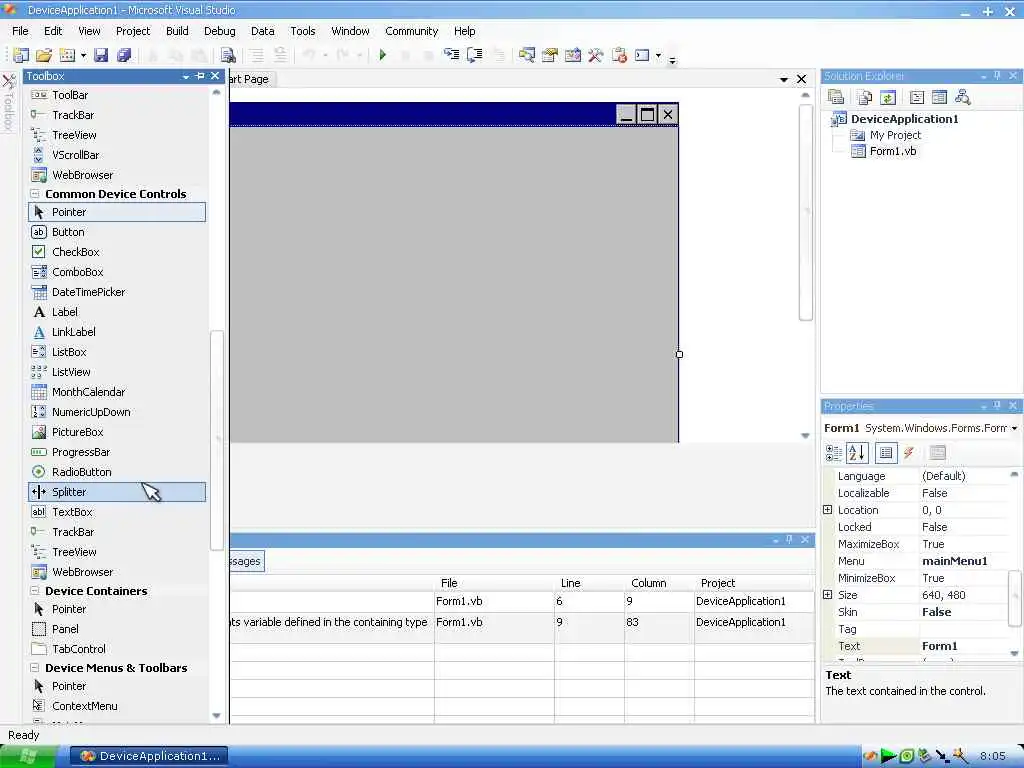
Task: Click the Refresh icon in Solution Explorer
Action: (x=888, y=97)
